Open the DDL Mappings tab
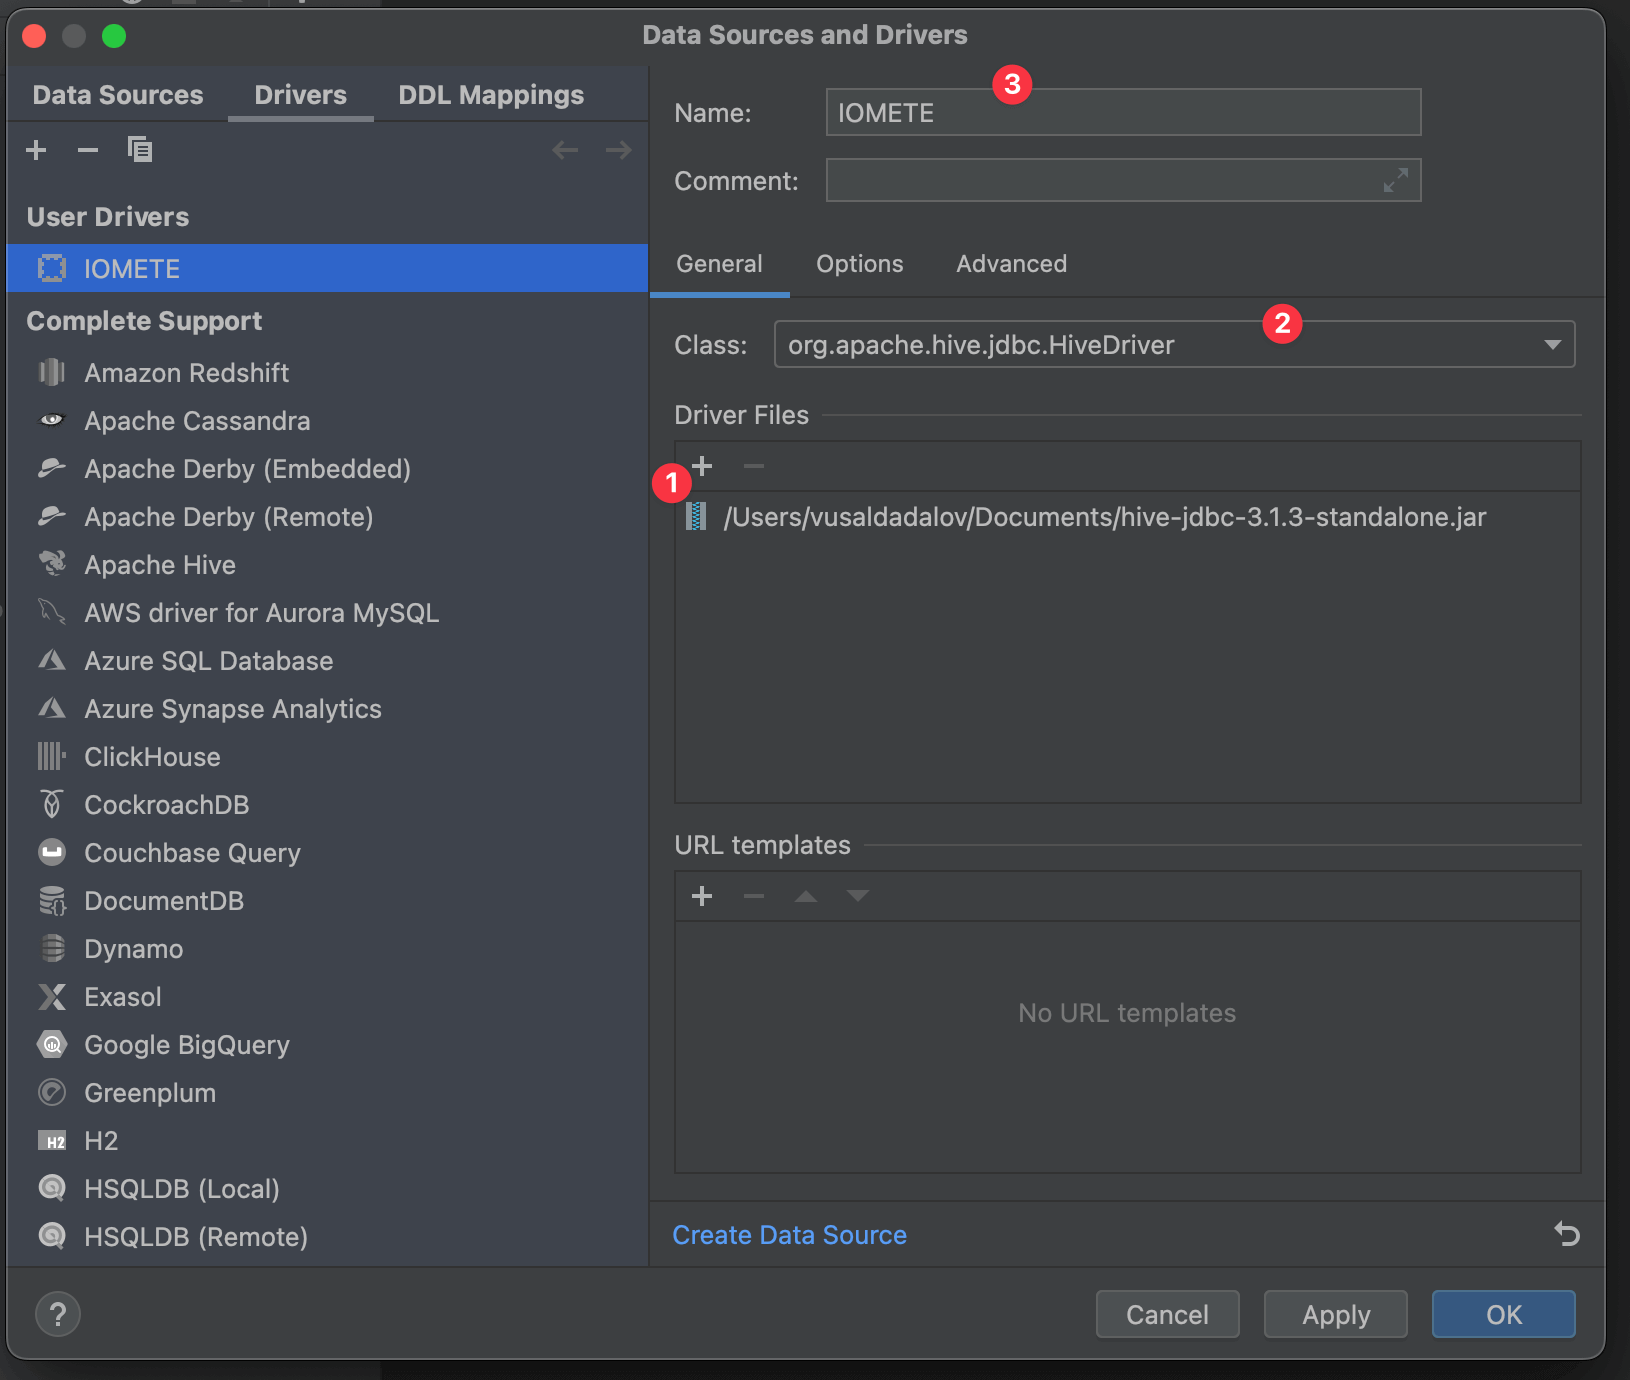Image resolution: width=1630 pixels, height=1380 pixels. [491, 95]
